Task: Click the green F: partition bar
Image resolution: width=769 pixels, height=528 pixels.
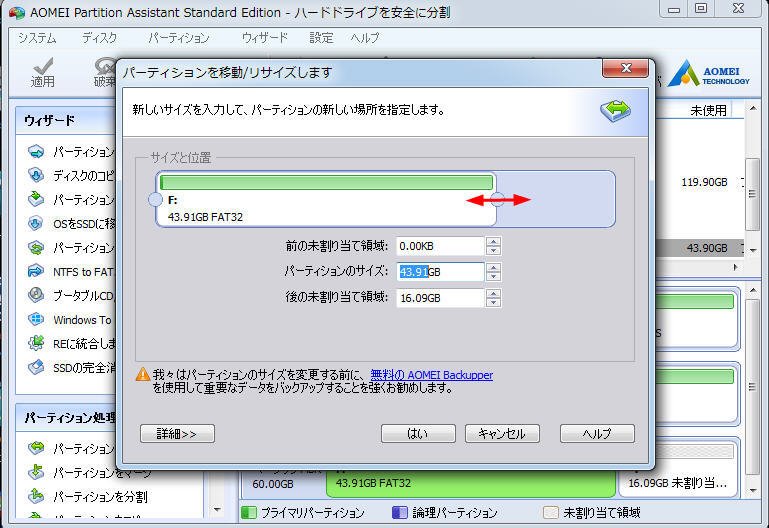Action: pyautogui.click(x=327, y=182)
